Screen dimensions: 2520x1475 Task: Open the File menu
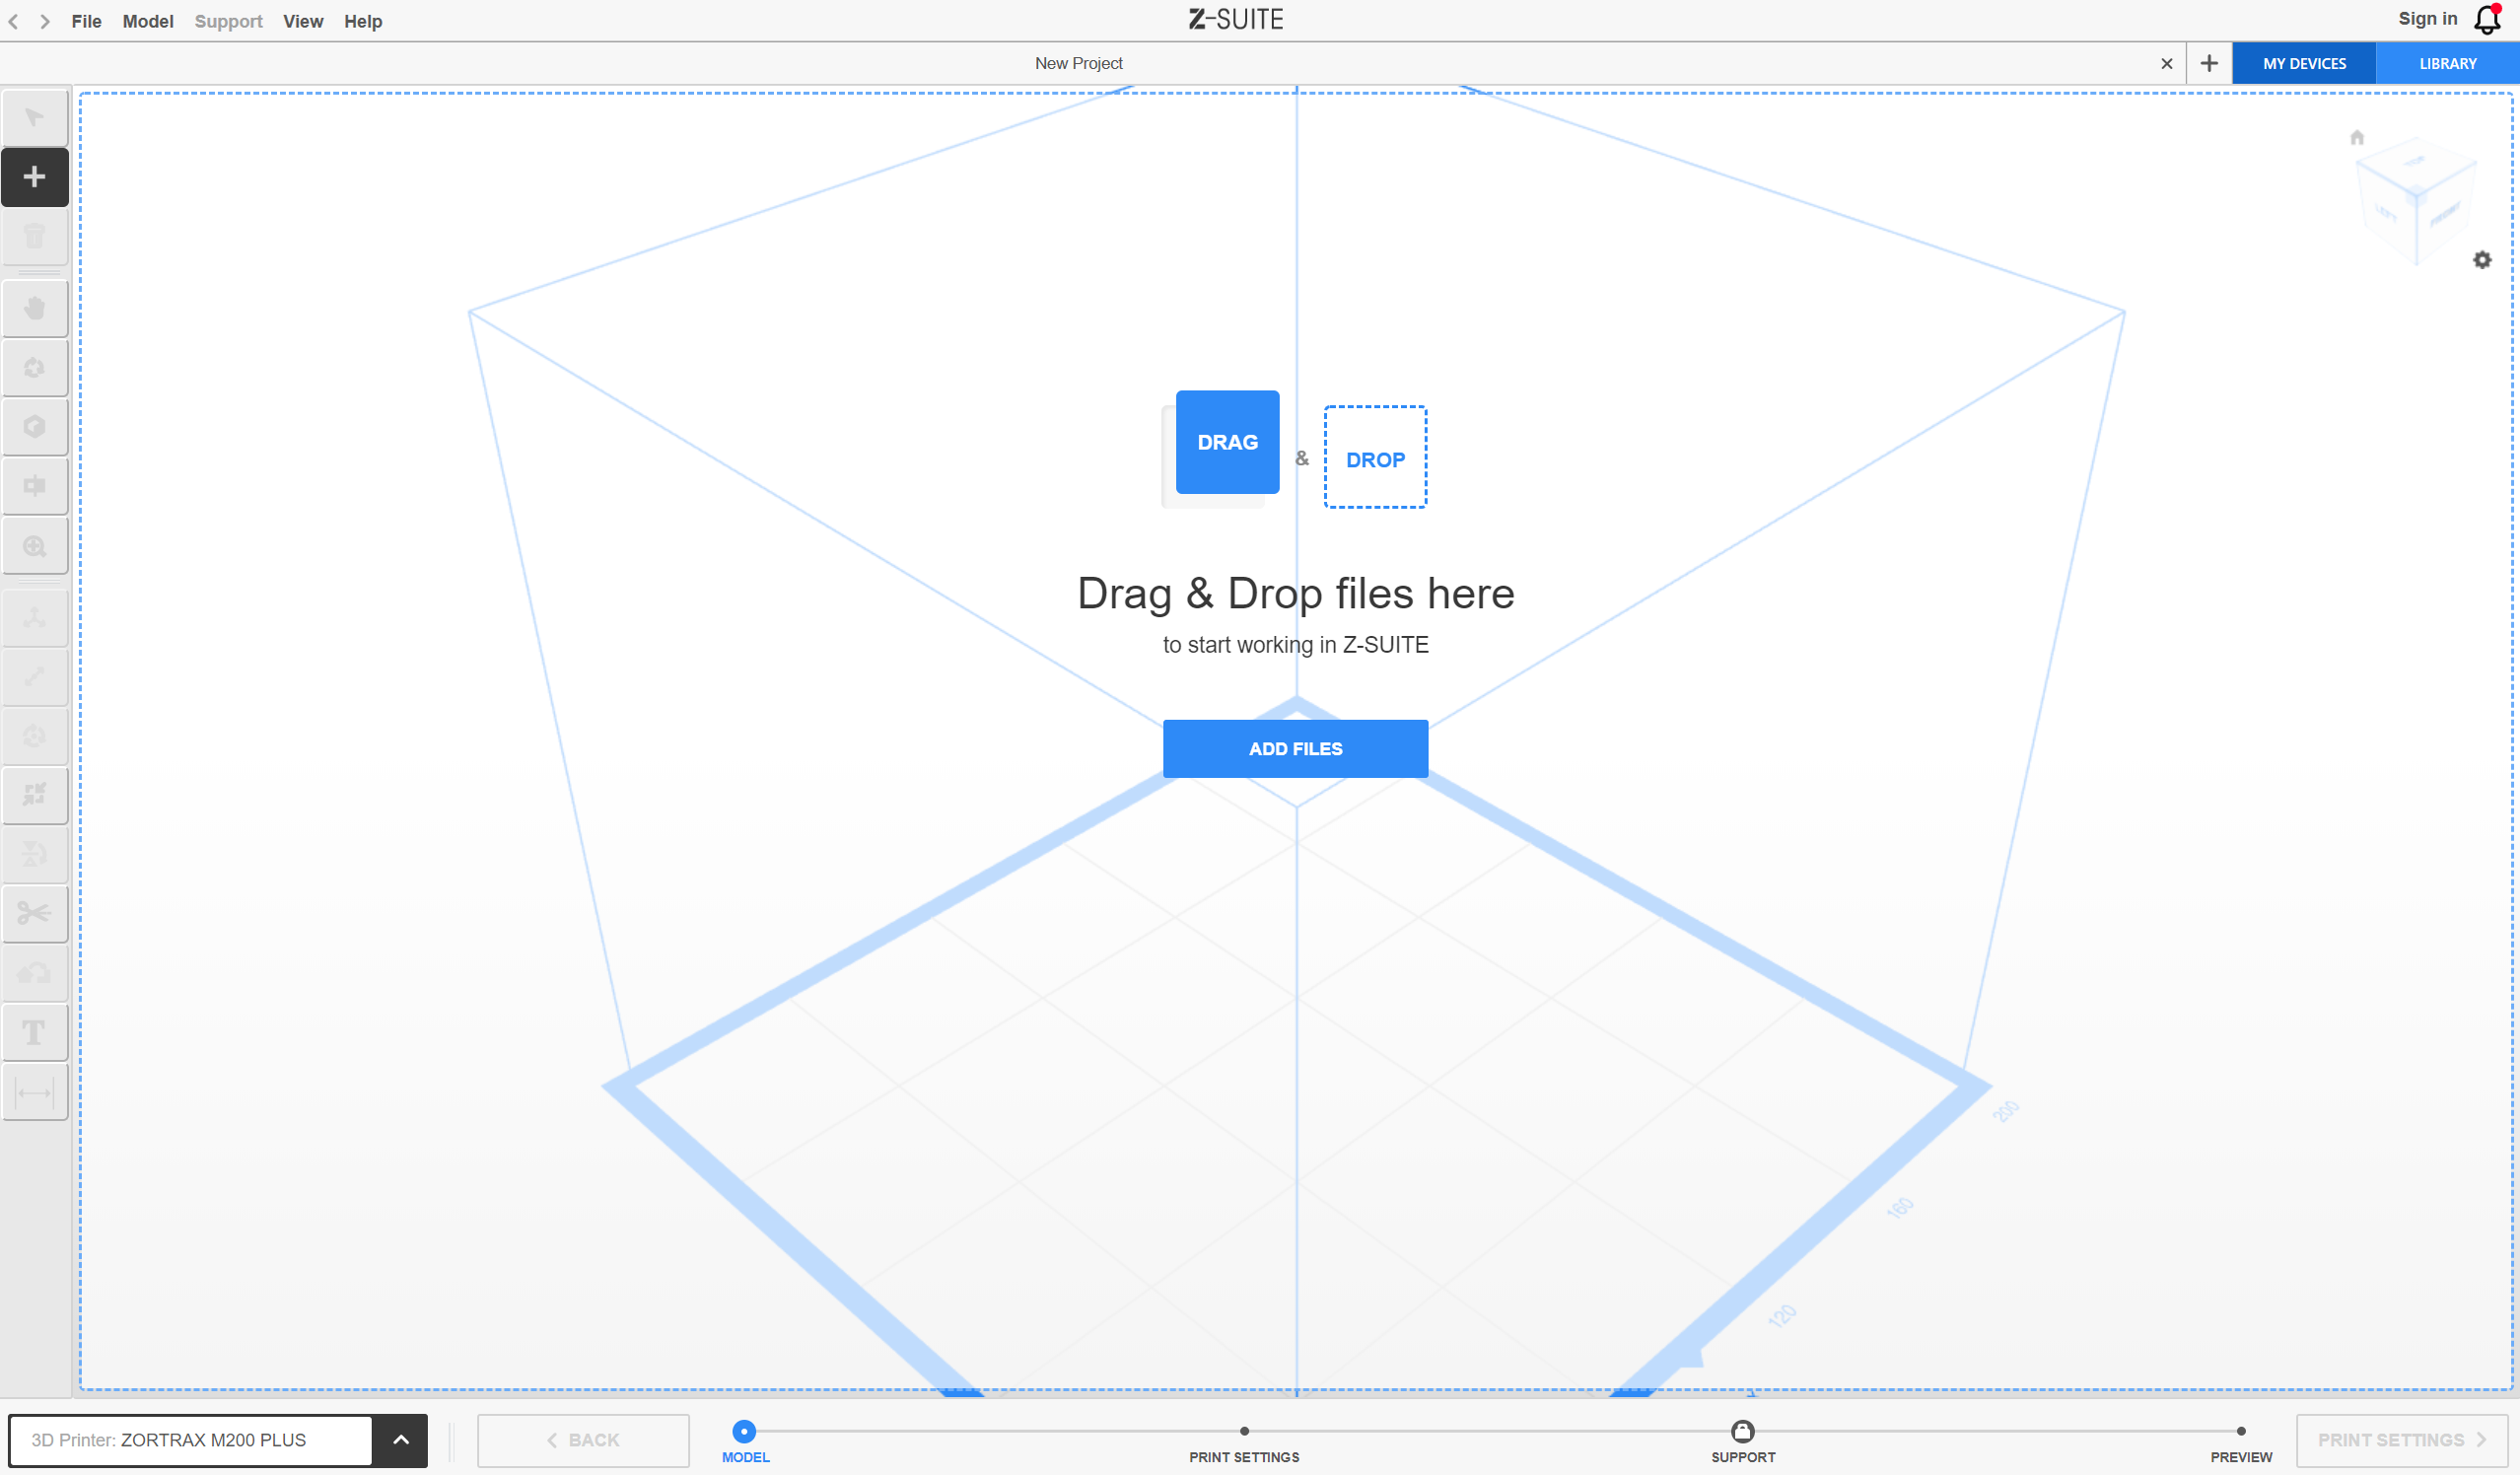(x=86, y=21)
